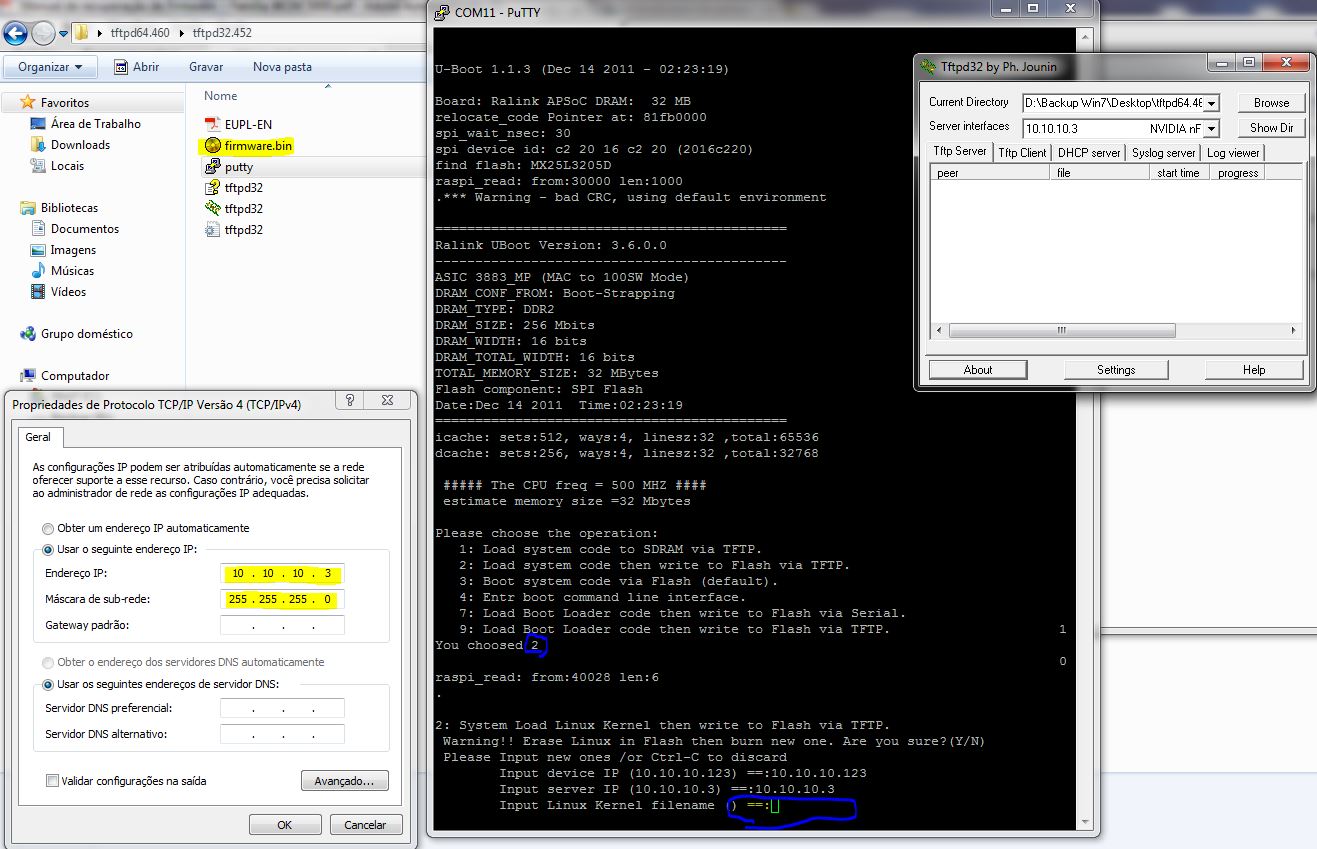1317x849 pixels.
Task: Select Obter um endereço IP automaticamente
Action: (48, 528)
